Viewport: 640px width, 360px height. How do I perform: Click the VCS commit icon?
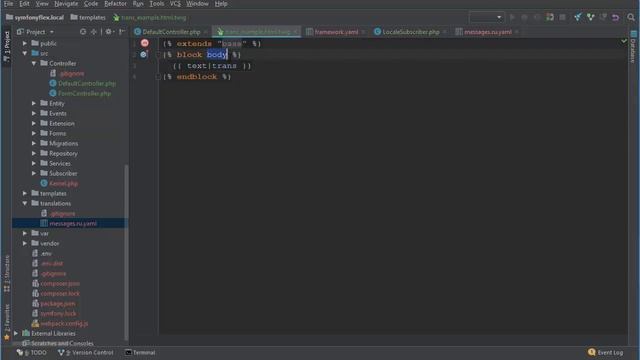coord(591,18)
